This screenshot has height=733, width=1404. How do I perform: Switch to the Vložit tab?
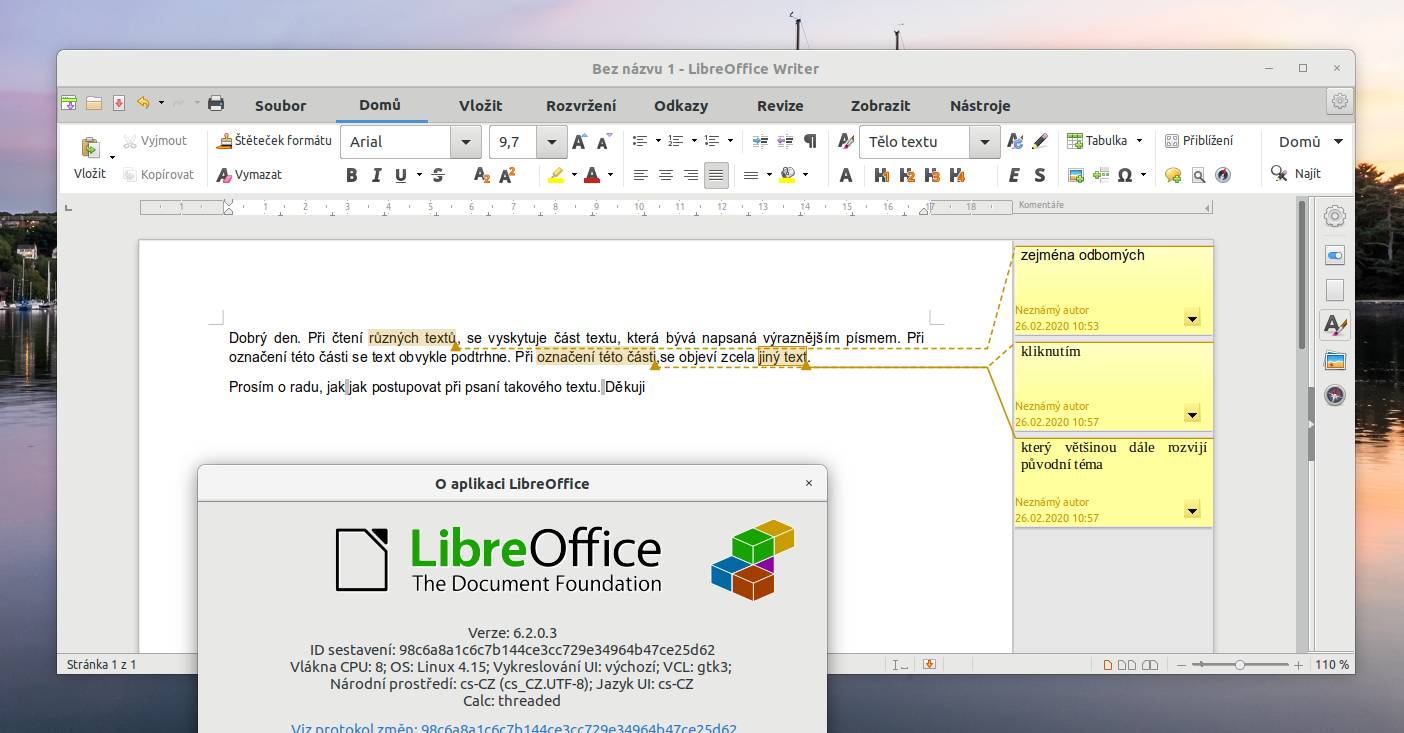pos(480,105)
